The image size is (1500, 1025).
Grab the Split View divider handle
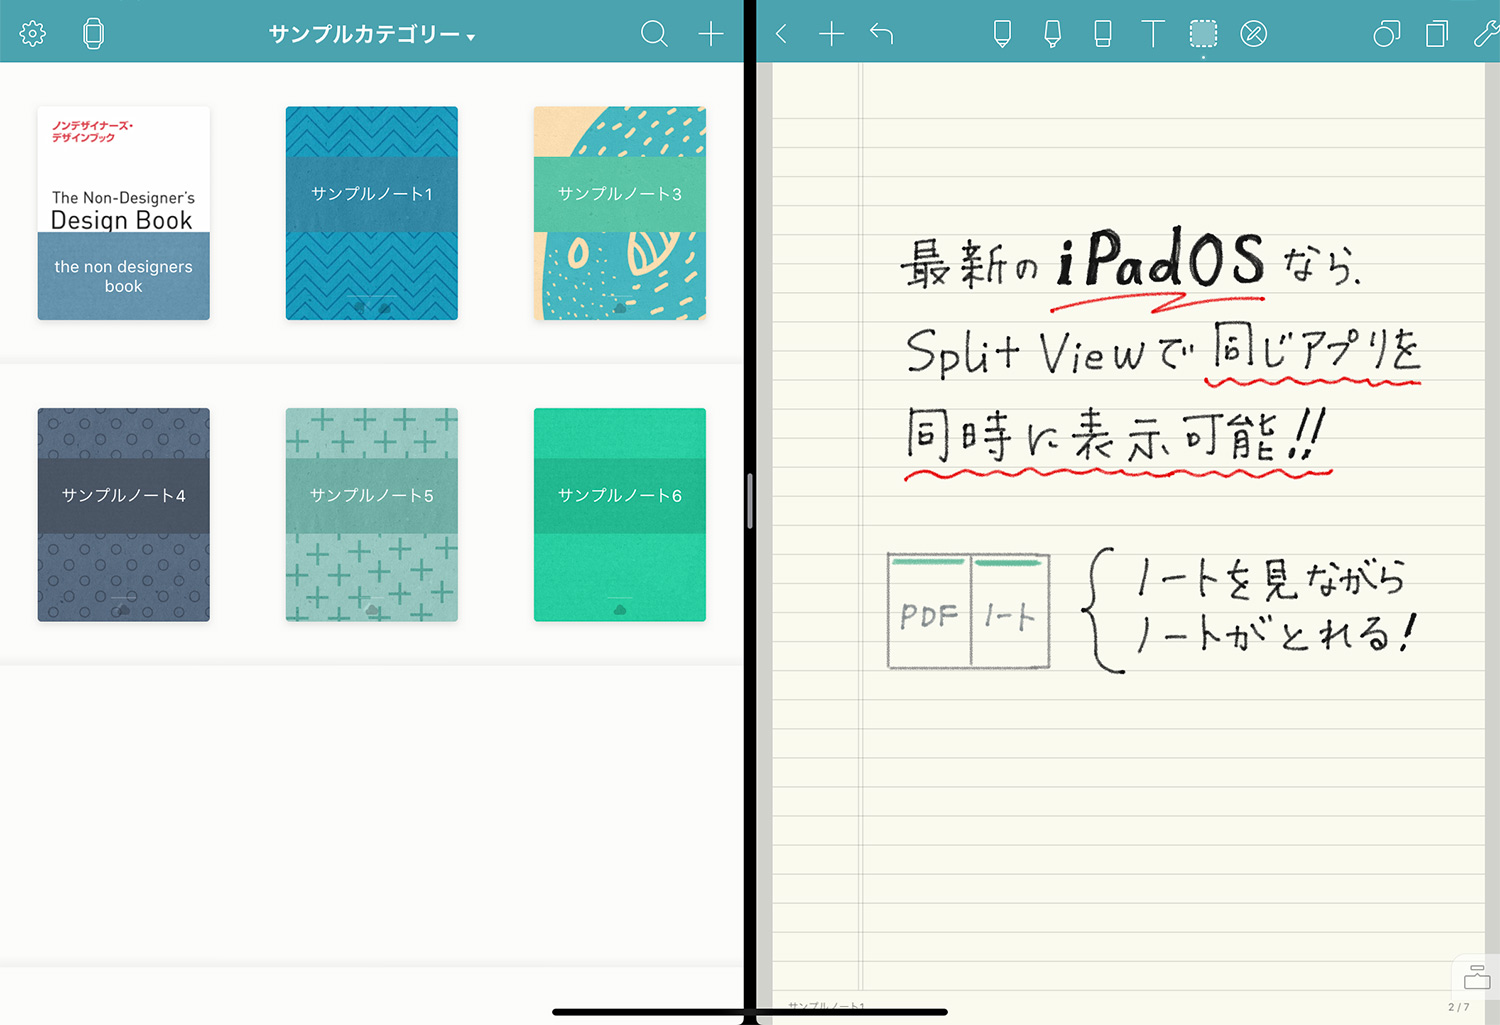[750, 501]
